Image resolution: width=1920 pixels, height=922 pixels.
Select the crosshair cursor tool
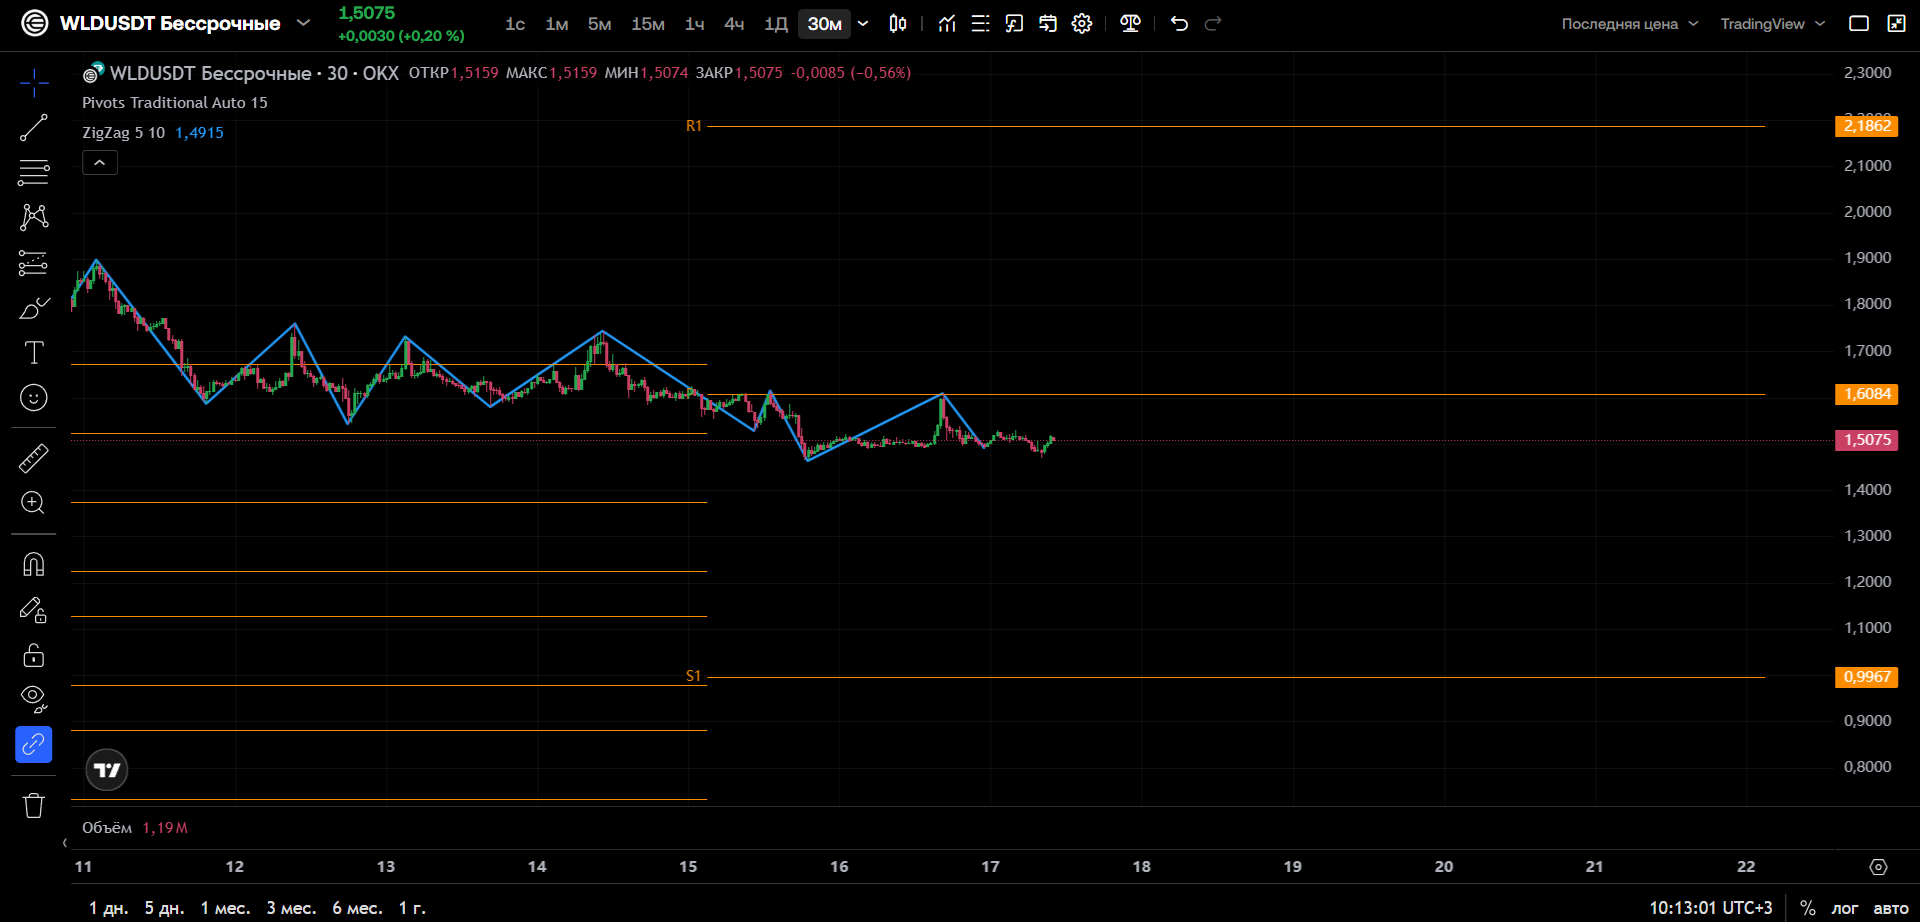pyautogui.click(x=34, y=83)
